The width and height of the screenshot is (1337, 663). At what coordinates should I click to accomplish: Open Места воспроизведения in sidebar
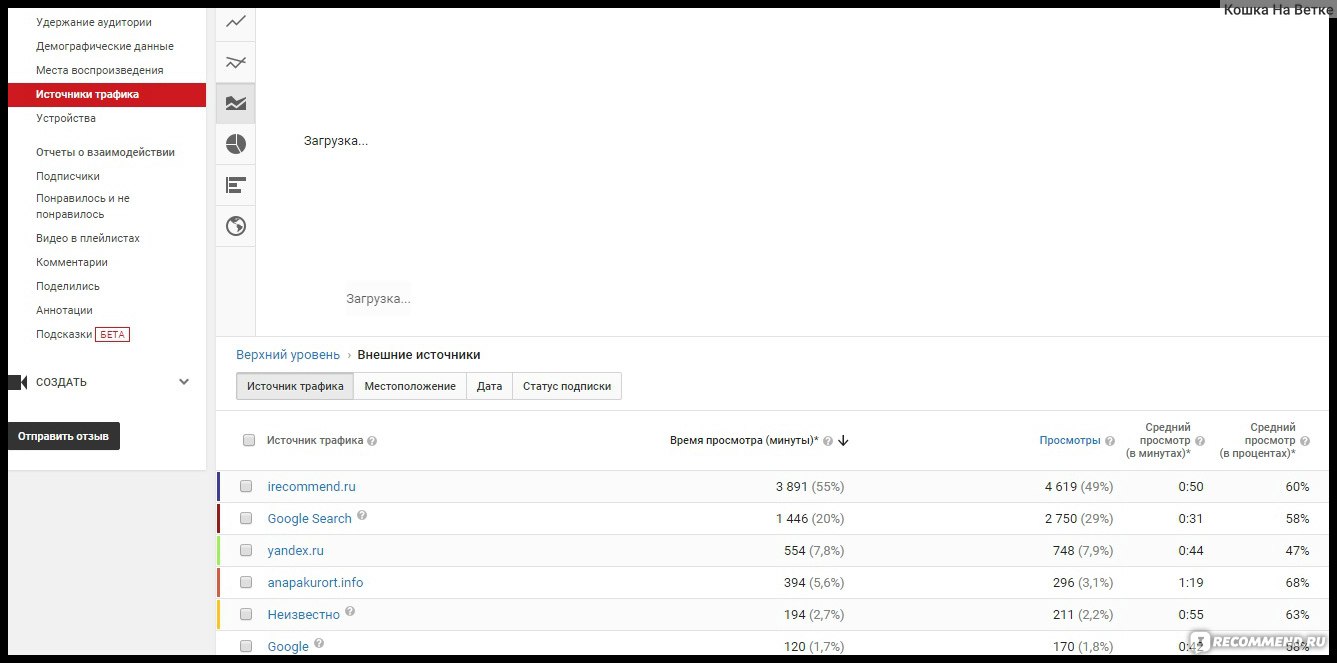100,70
